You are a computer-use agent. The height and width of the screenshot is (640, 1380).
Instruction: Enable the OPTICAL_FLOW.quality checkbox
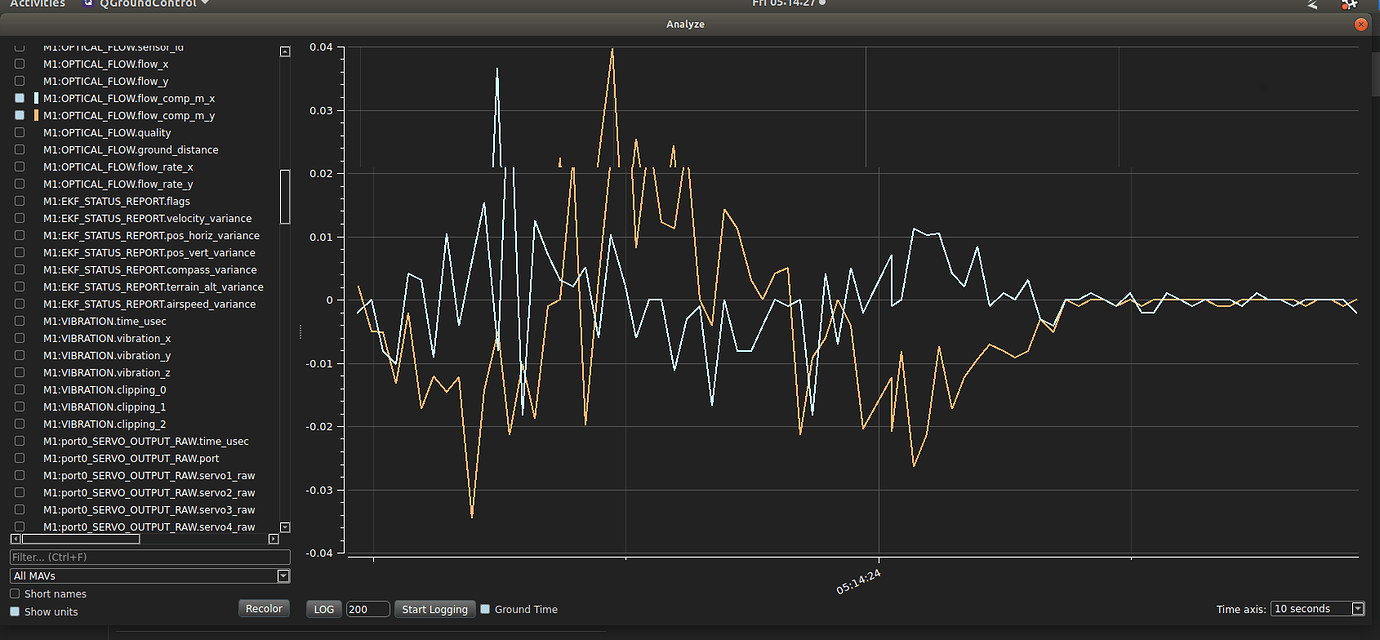(19, 133)
